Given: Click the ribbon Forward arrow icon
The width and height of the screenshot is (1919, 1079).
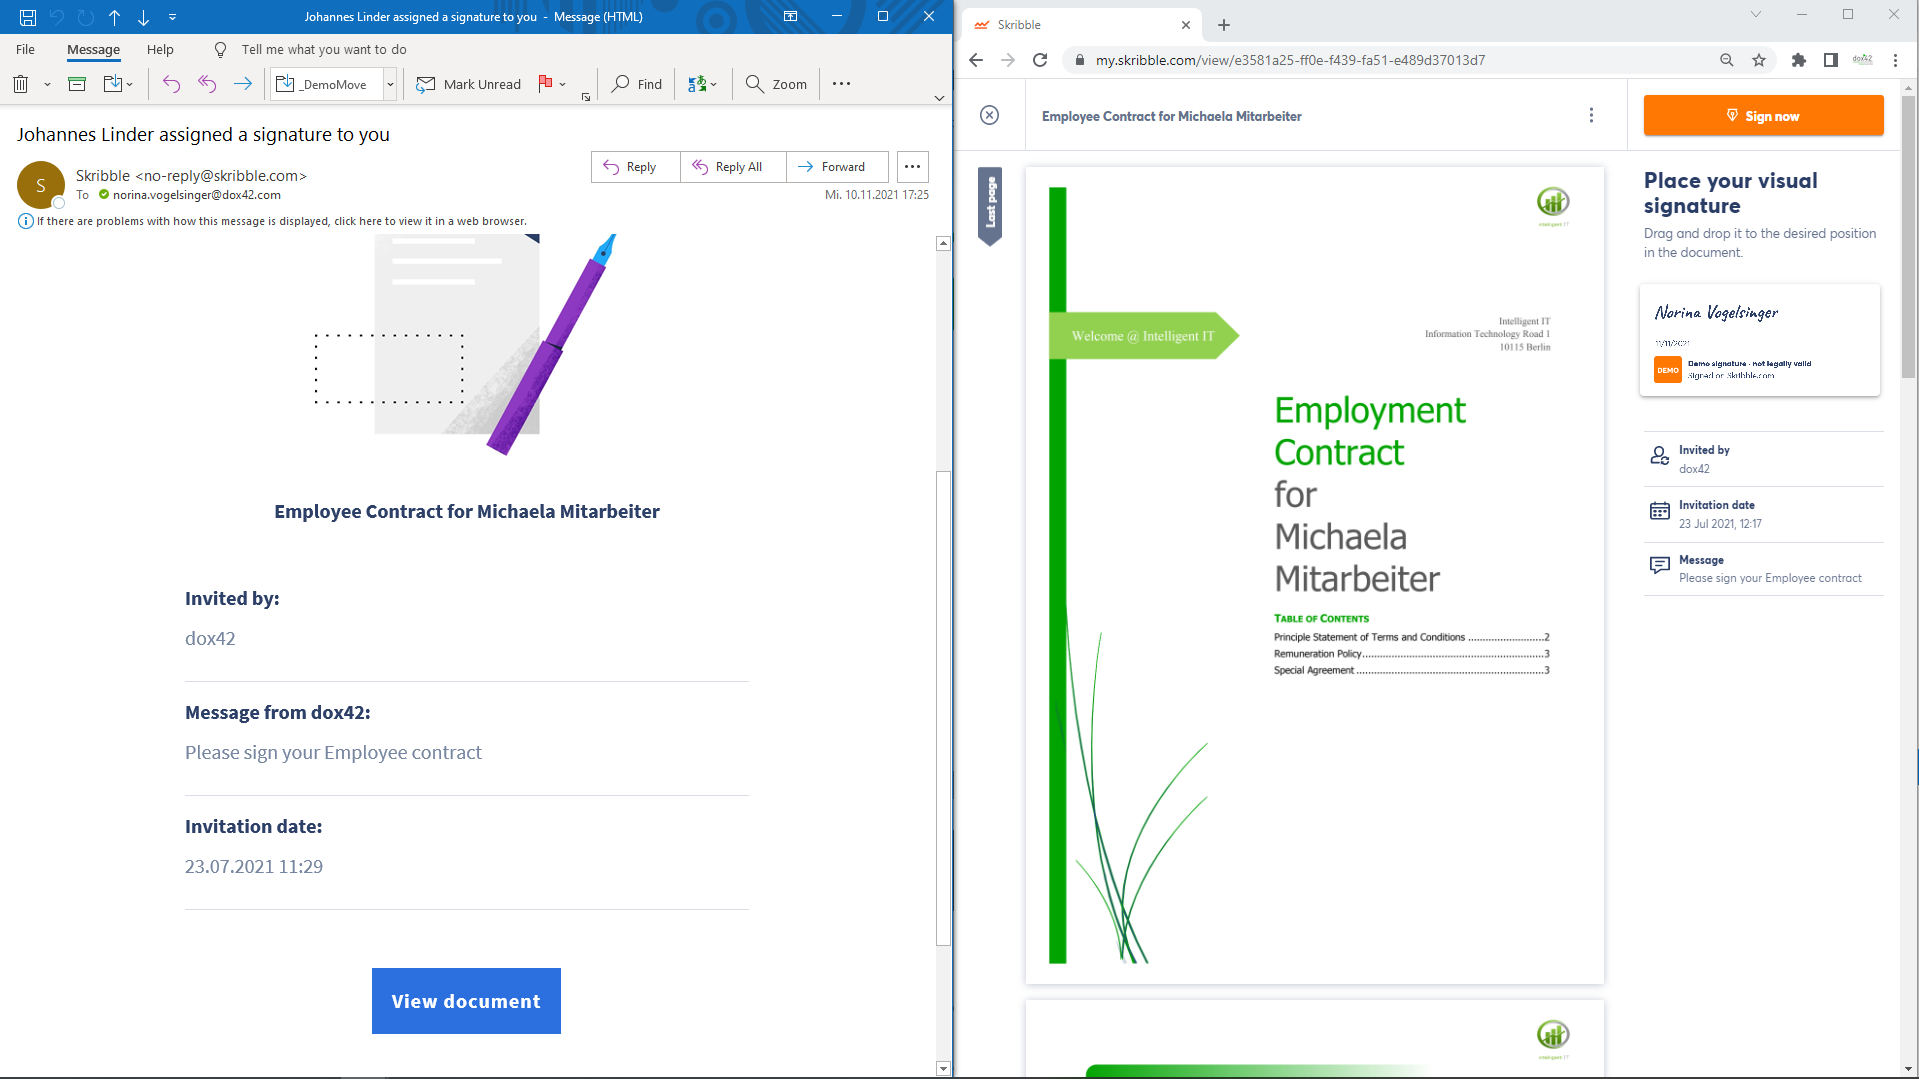Looking at the screenshot, I should 242,84.
